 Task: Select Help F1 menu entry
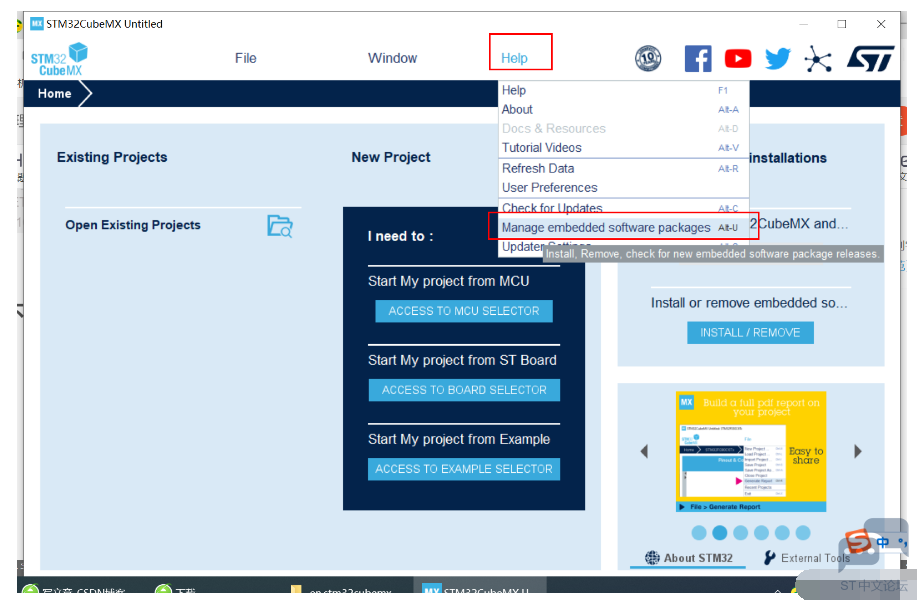click(623, 91)
